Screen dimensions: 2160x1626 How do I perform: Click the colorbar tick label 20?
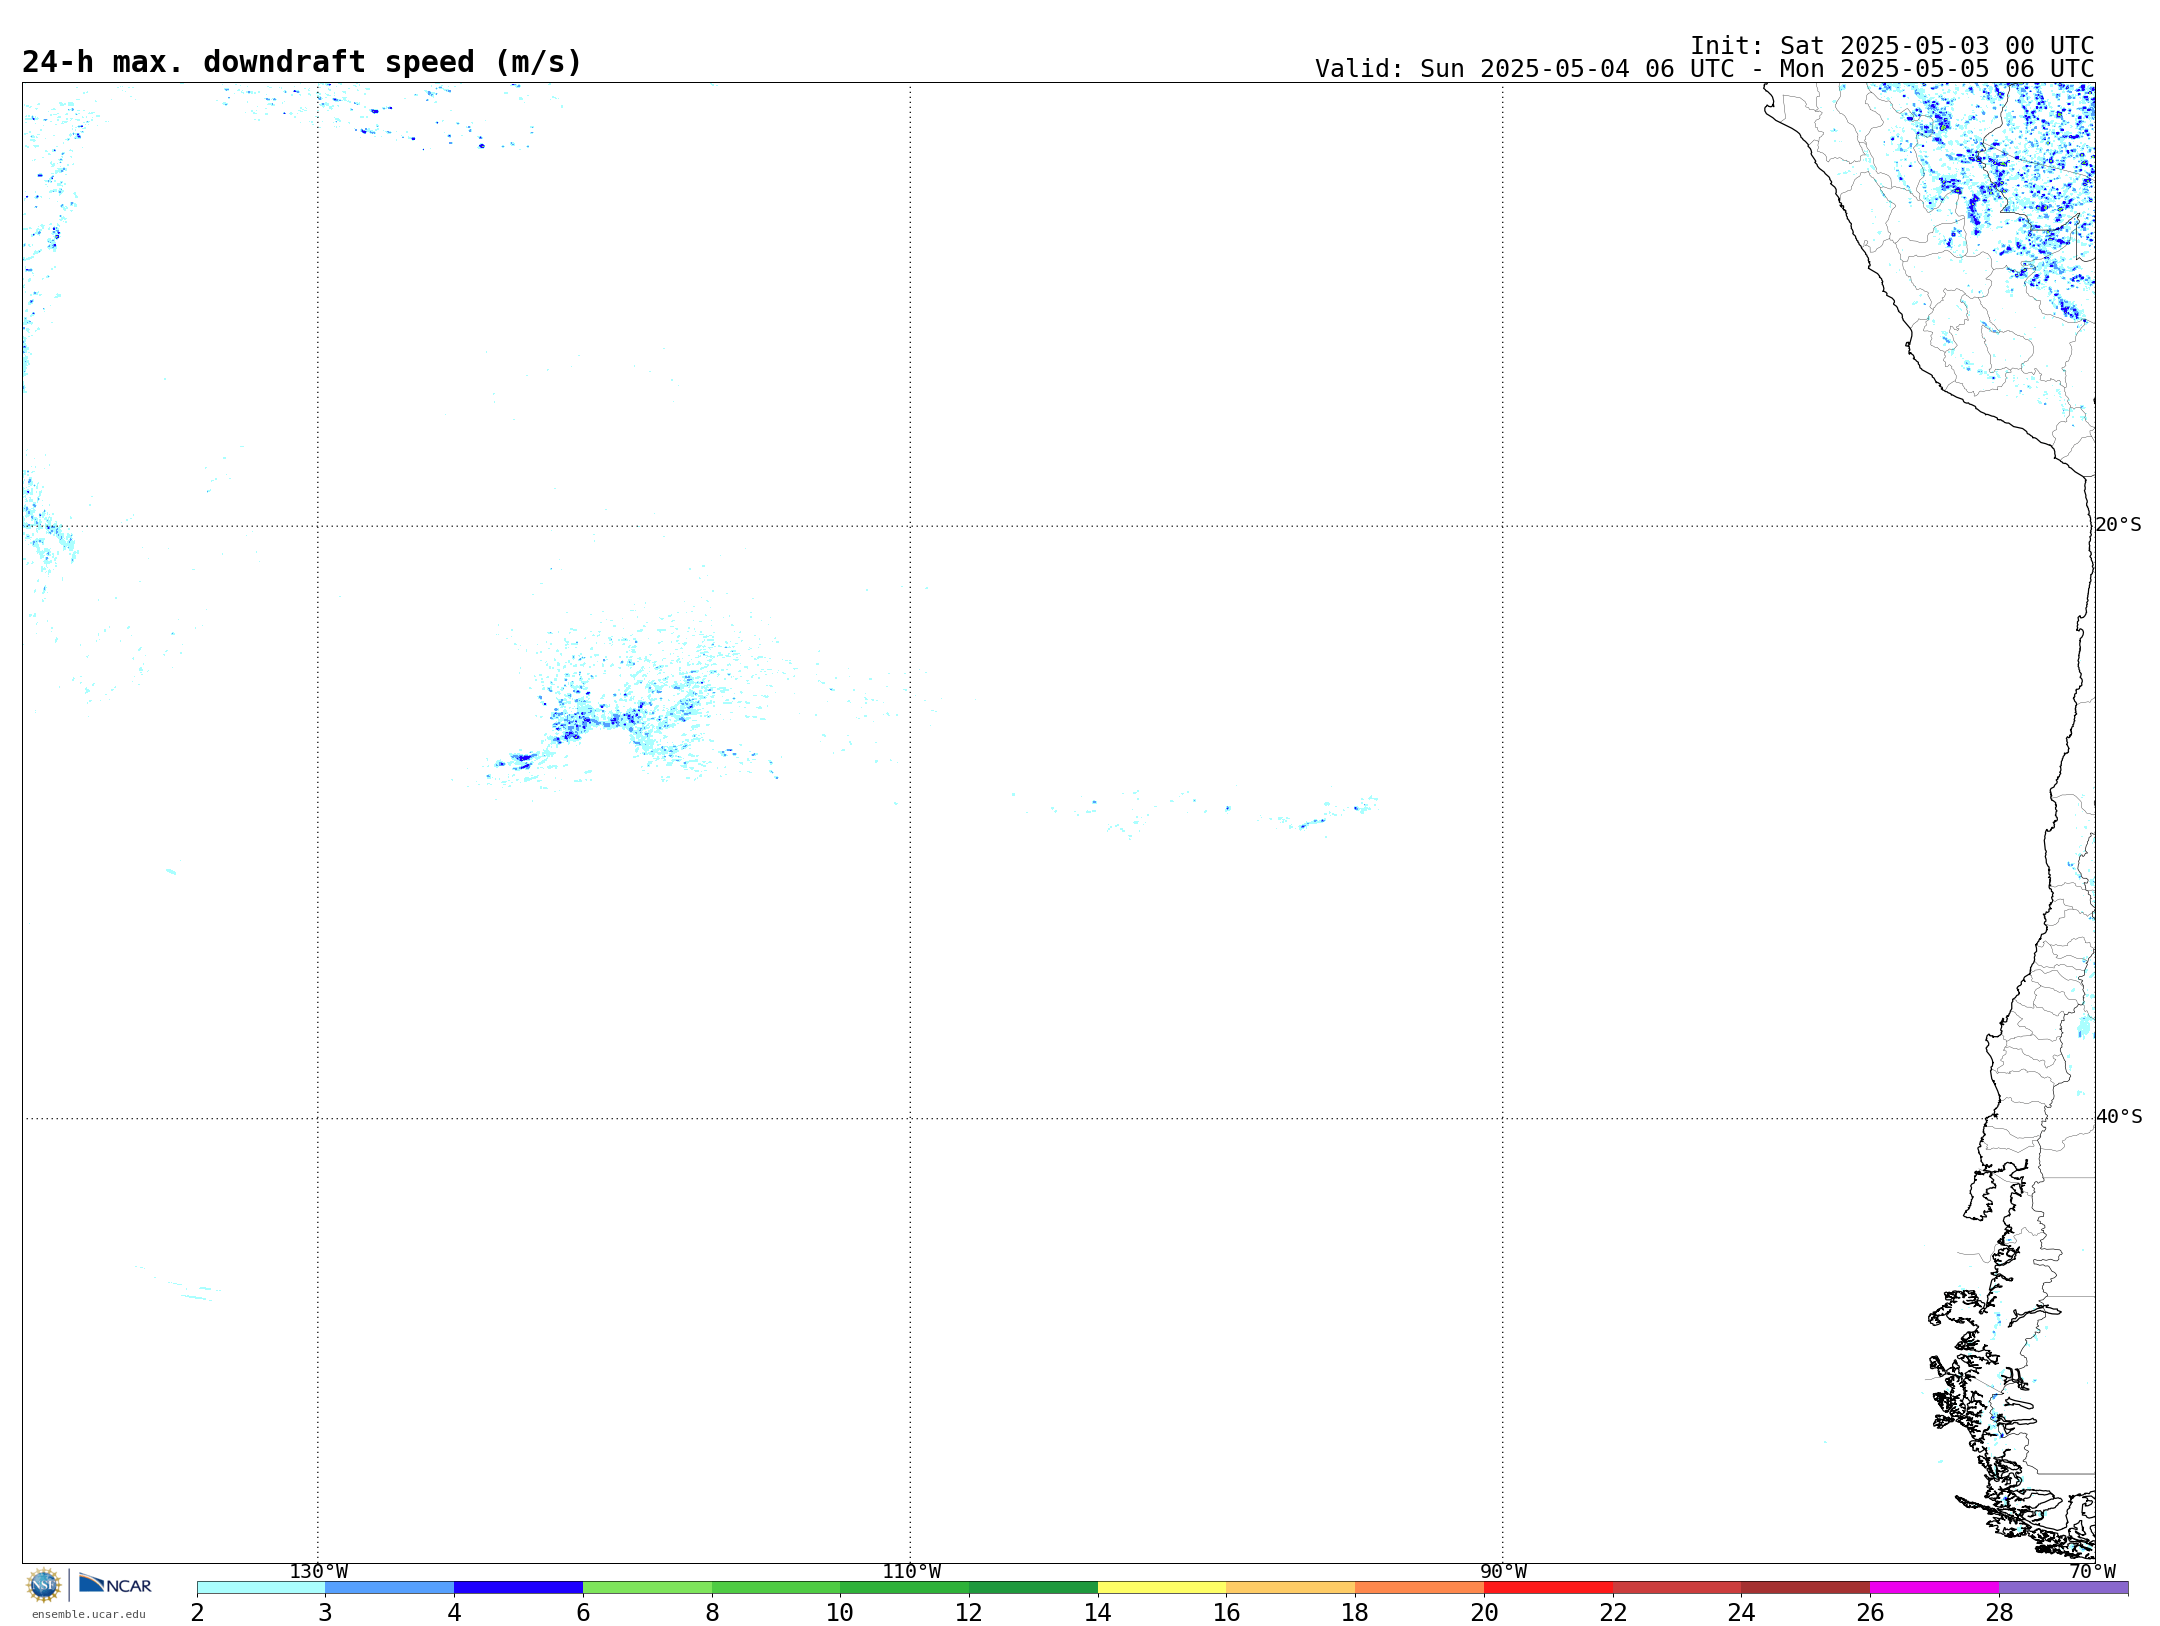tap(1484, 1612)
